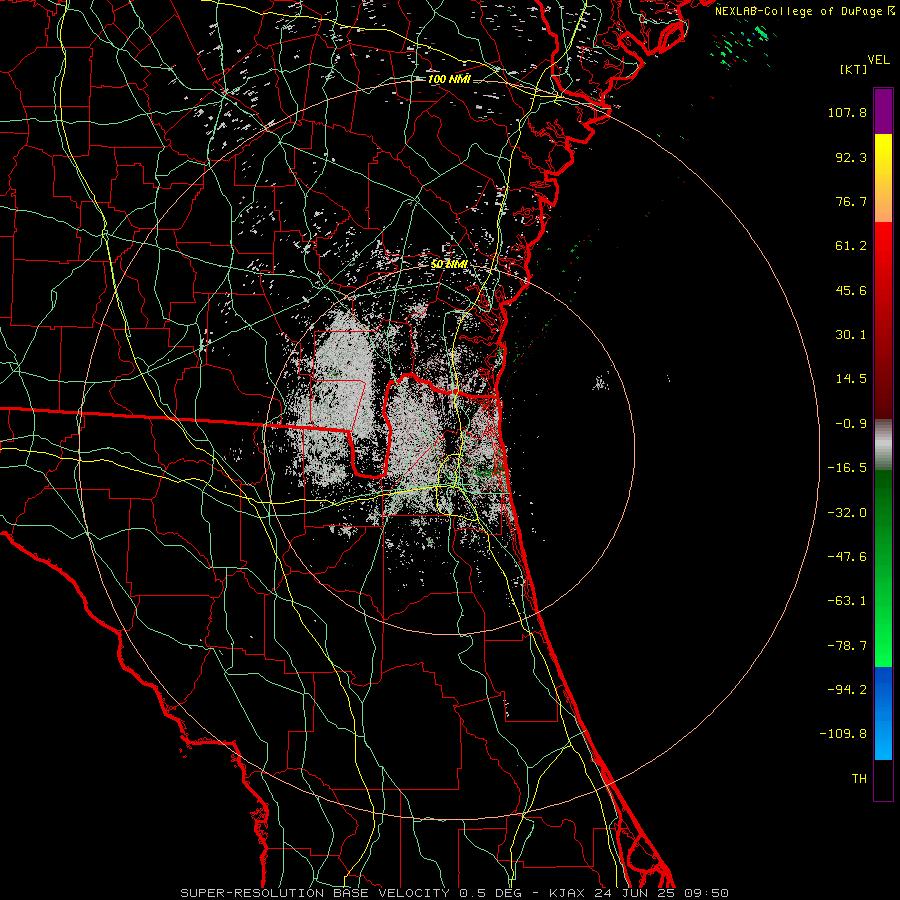
Task: Click the -16.5 velocity scale value
Action: [x=847, y=468]
